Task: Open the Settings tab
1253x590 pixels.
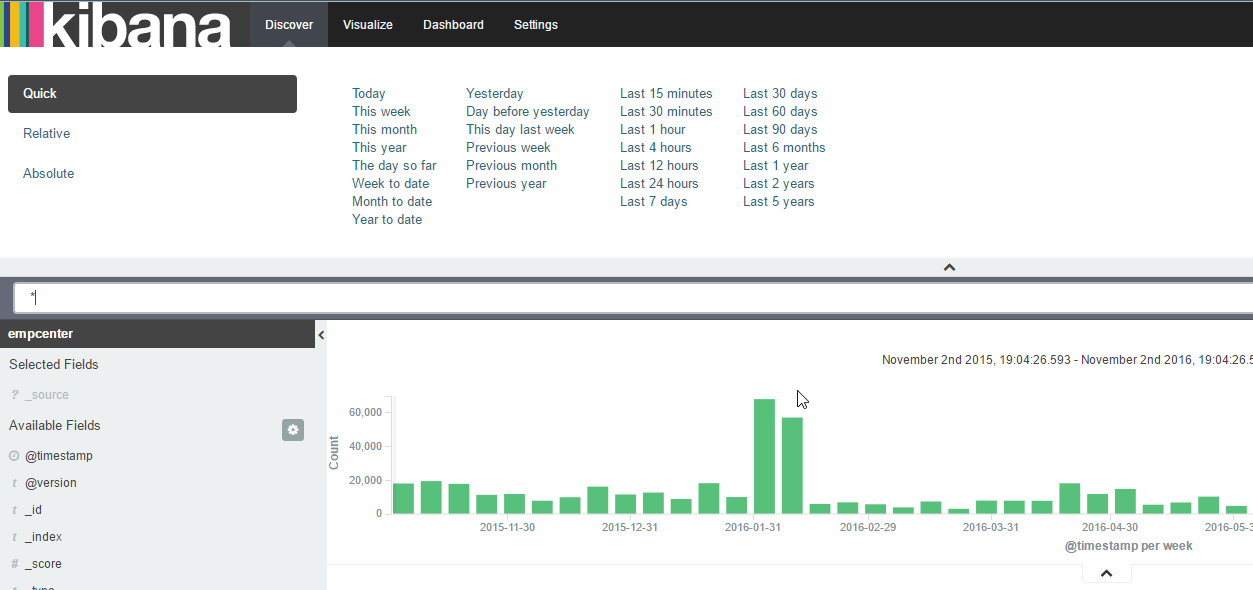Action: (x=536, y=24)
